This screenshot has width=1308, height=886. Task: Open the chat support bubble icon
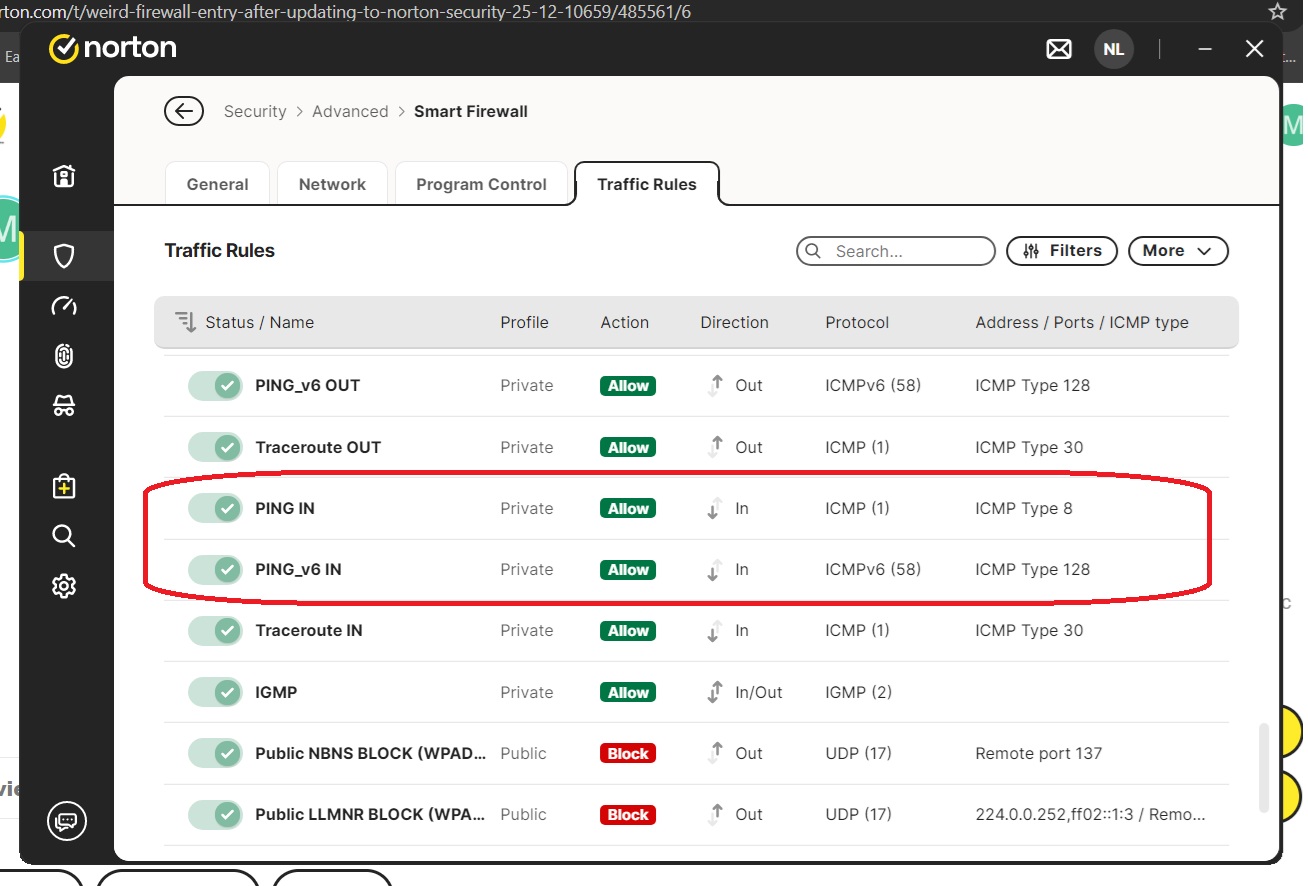point(67,821)
